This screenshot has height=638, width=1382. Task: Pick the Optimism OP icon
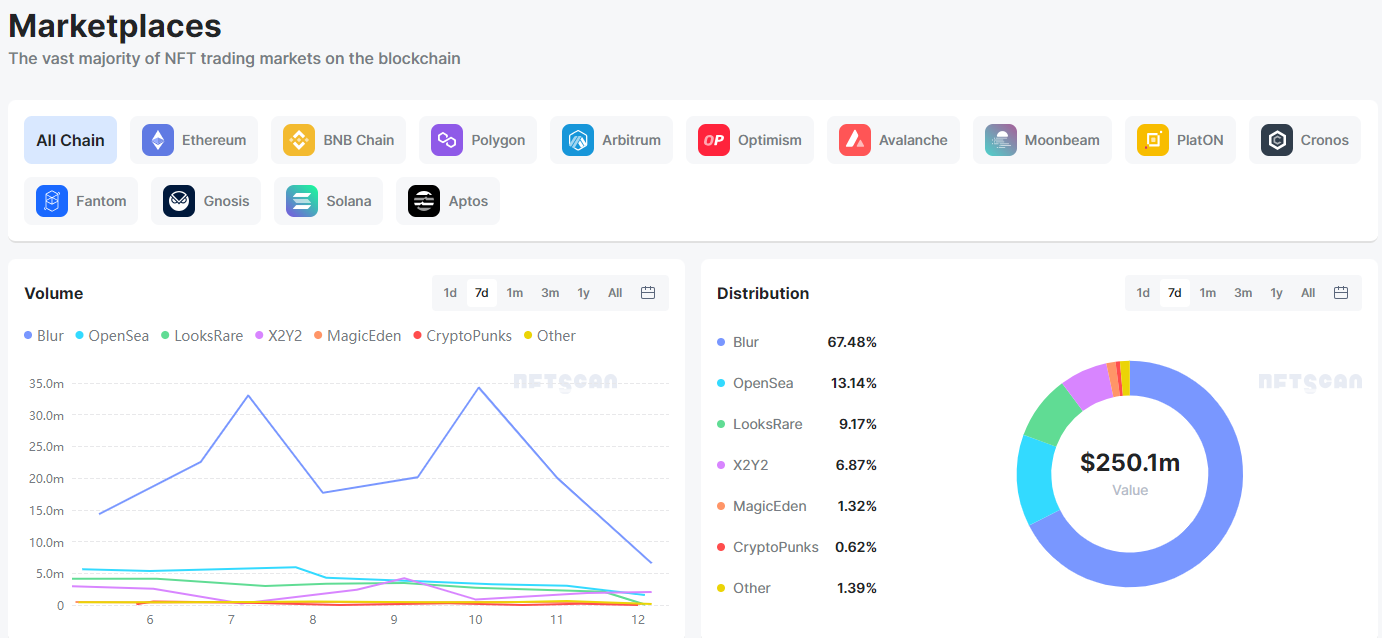714,140
